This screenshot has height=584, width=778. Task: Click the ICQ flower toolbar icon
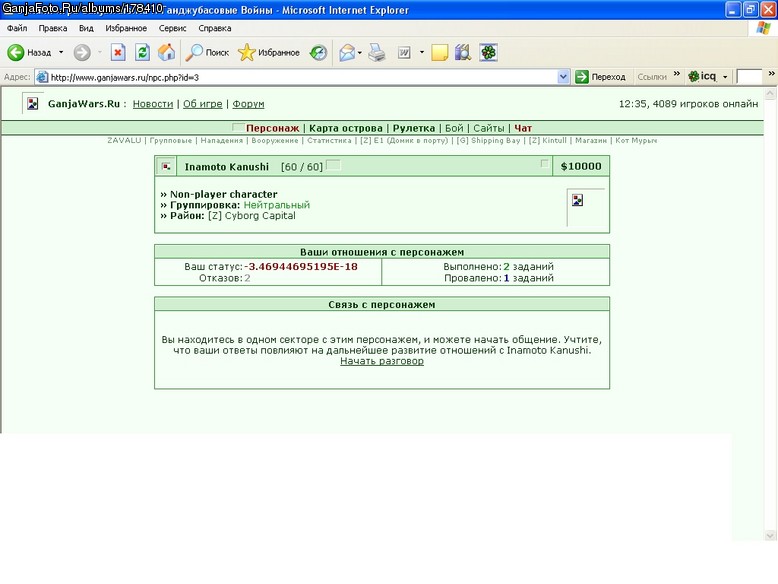pyautogui.click(x=489, y=52)
